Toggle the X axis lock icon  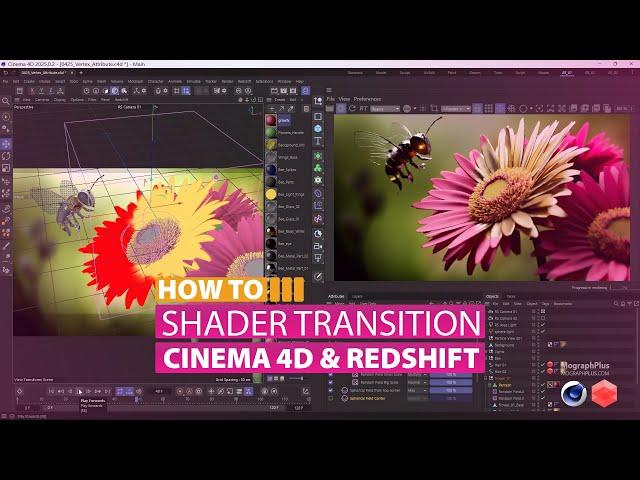[x=32, y=91]
